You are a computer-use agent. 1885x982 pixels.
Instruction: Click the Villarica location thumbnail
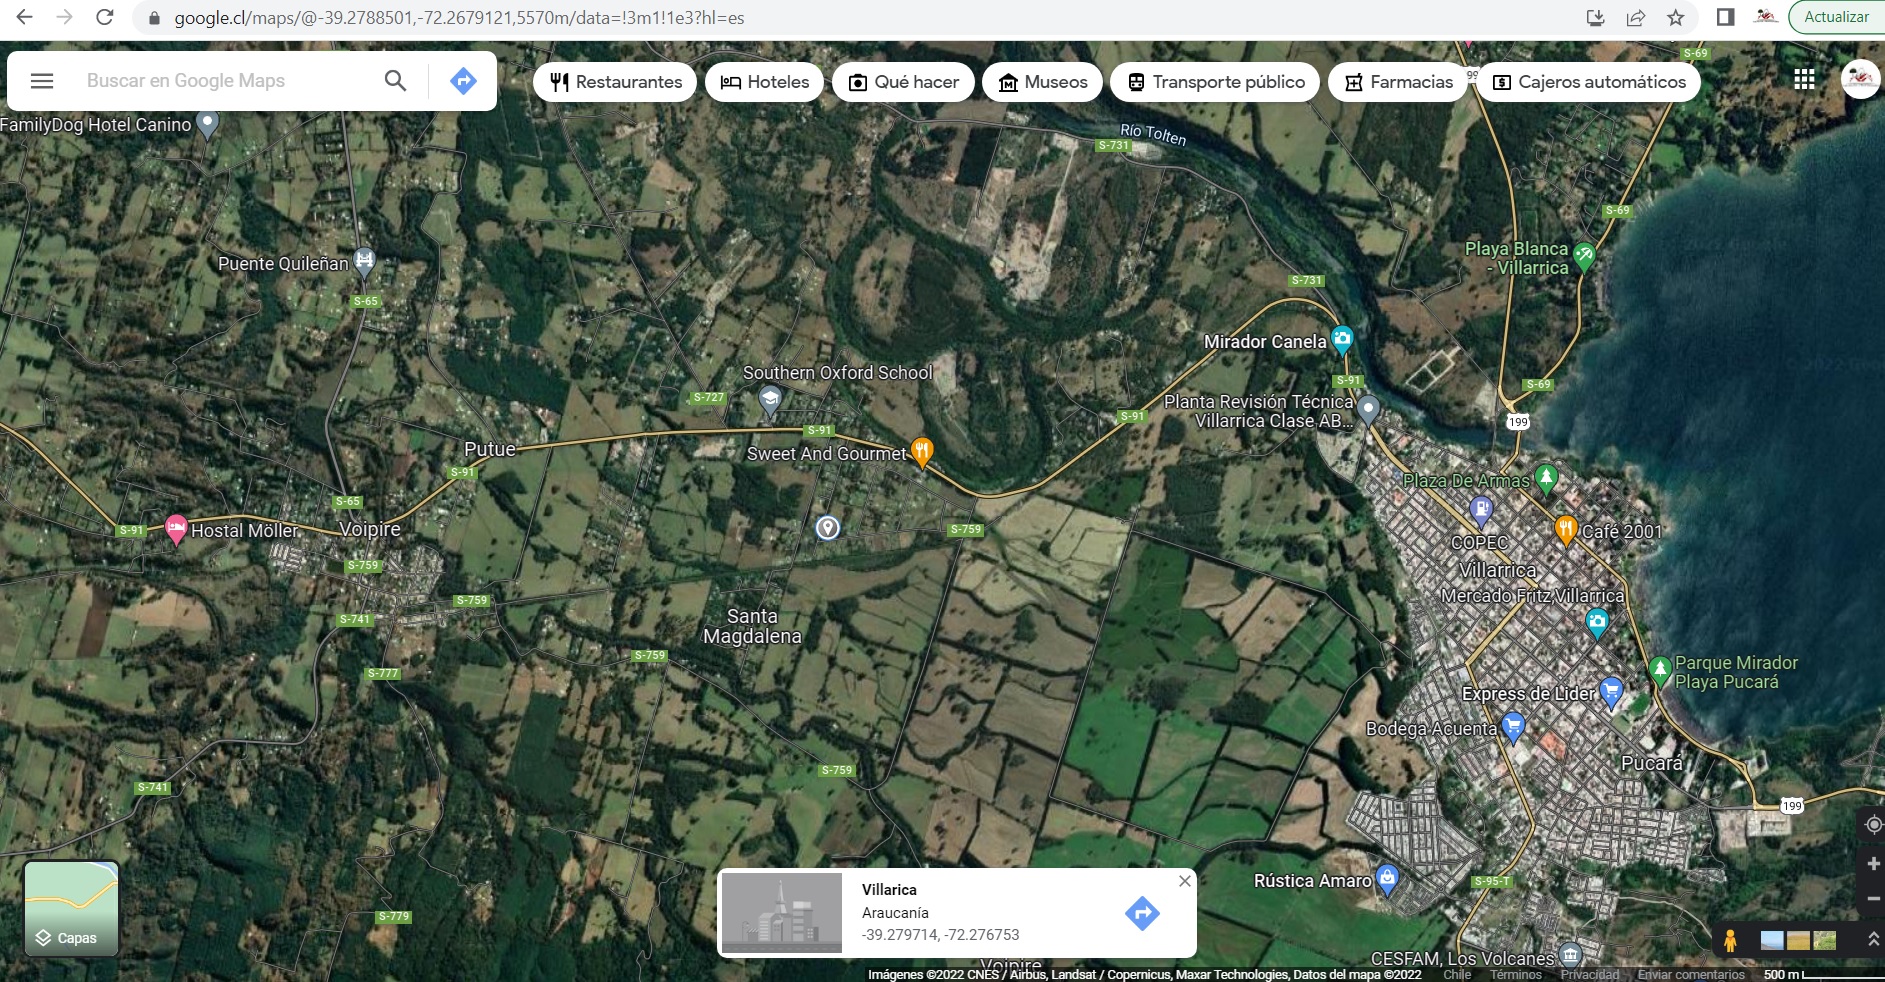tap(782, 913)
